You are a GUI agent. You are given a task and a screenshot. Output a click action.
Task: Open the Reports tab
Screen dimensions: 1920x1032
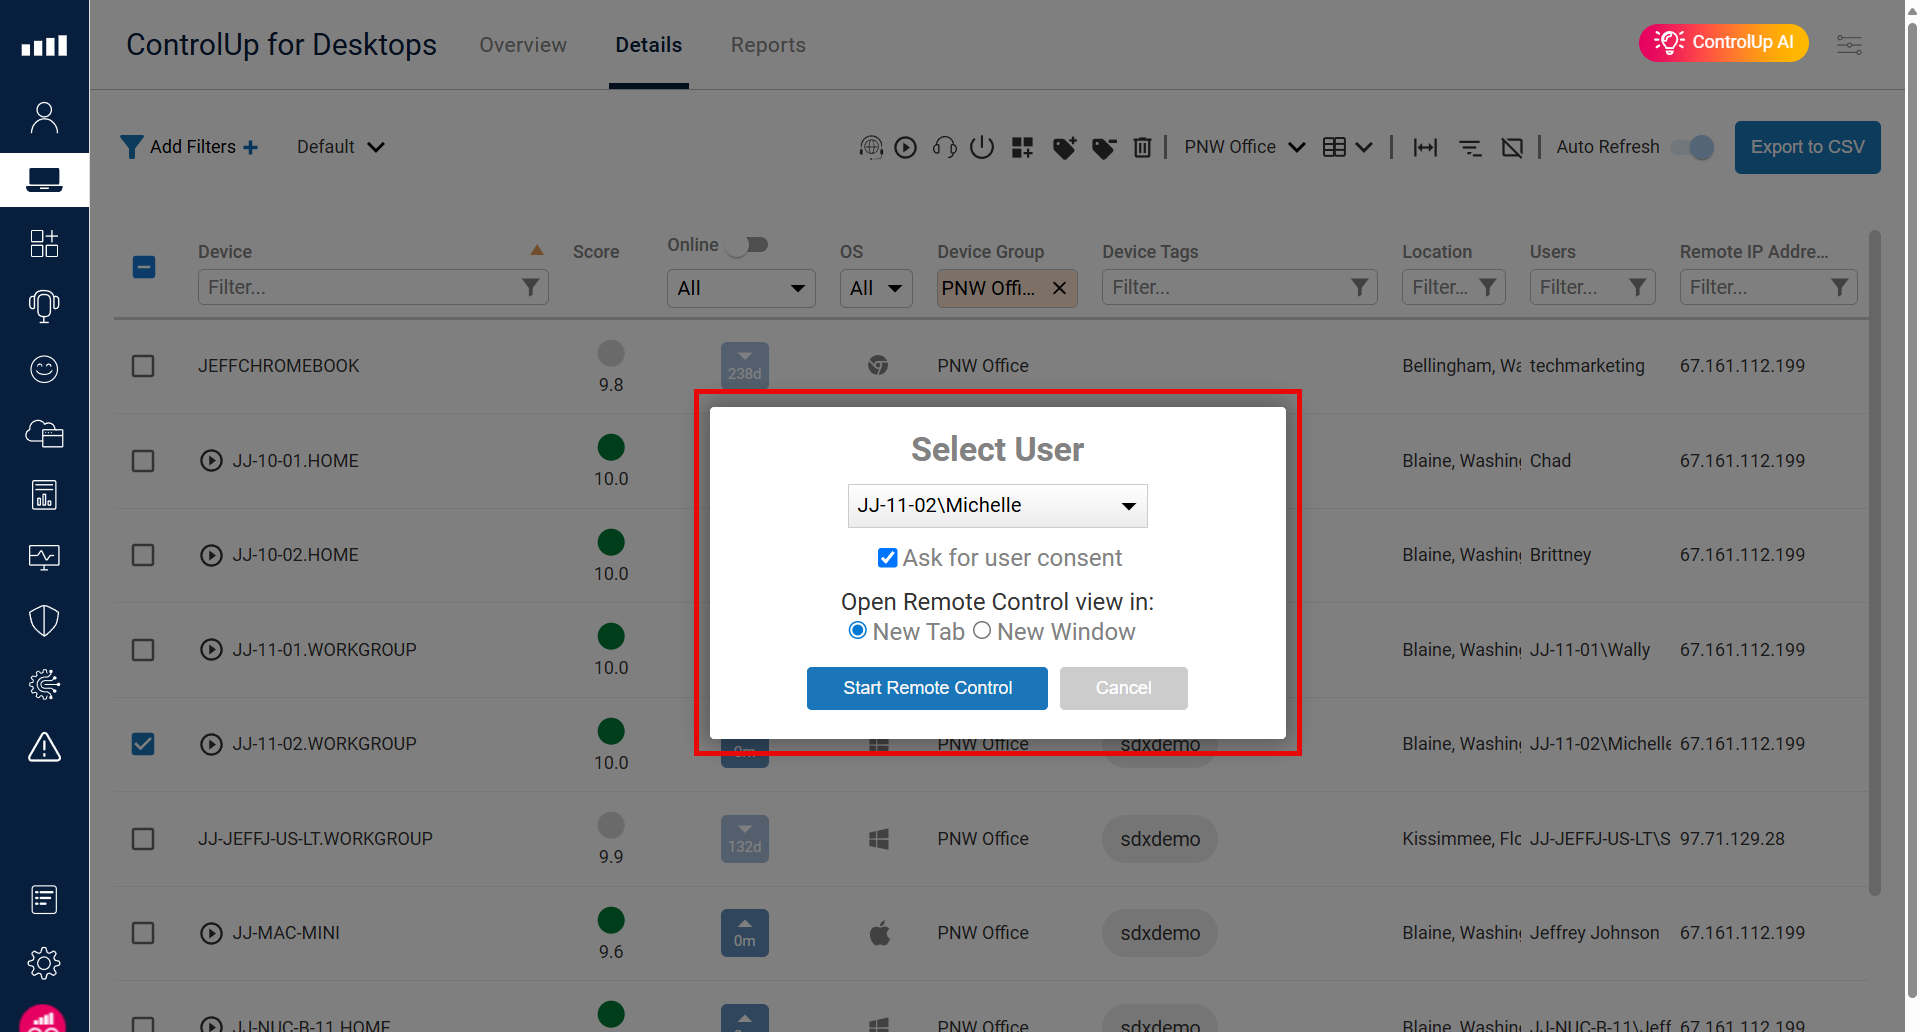(768, 44)
